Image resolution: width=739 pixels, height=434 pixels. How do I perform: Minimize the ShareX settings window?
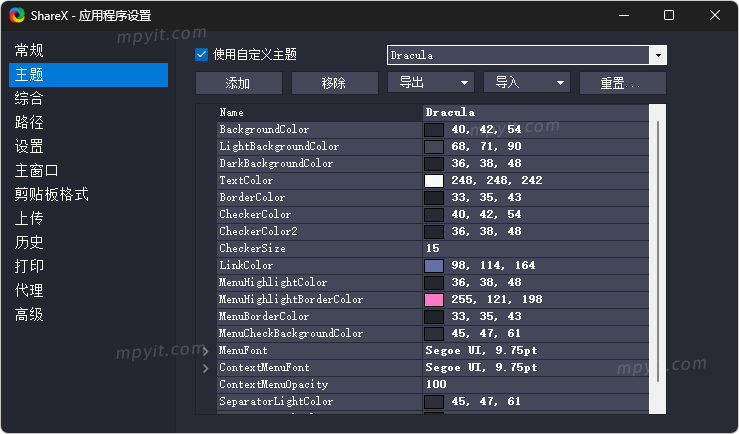pos(624,16)
